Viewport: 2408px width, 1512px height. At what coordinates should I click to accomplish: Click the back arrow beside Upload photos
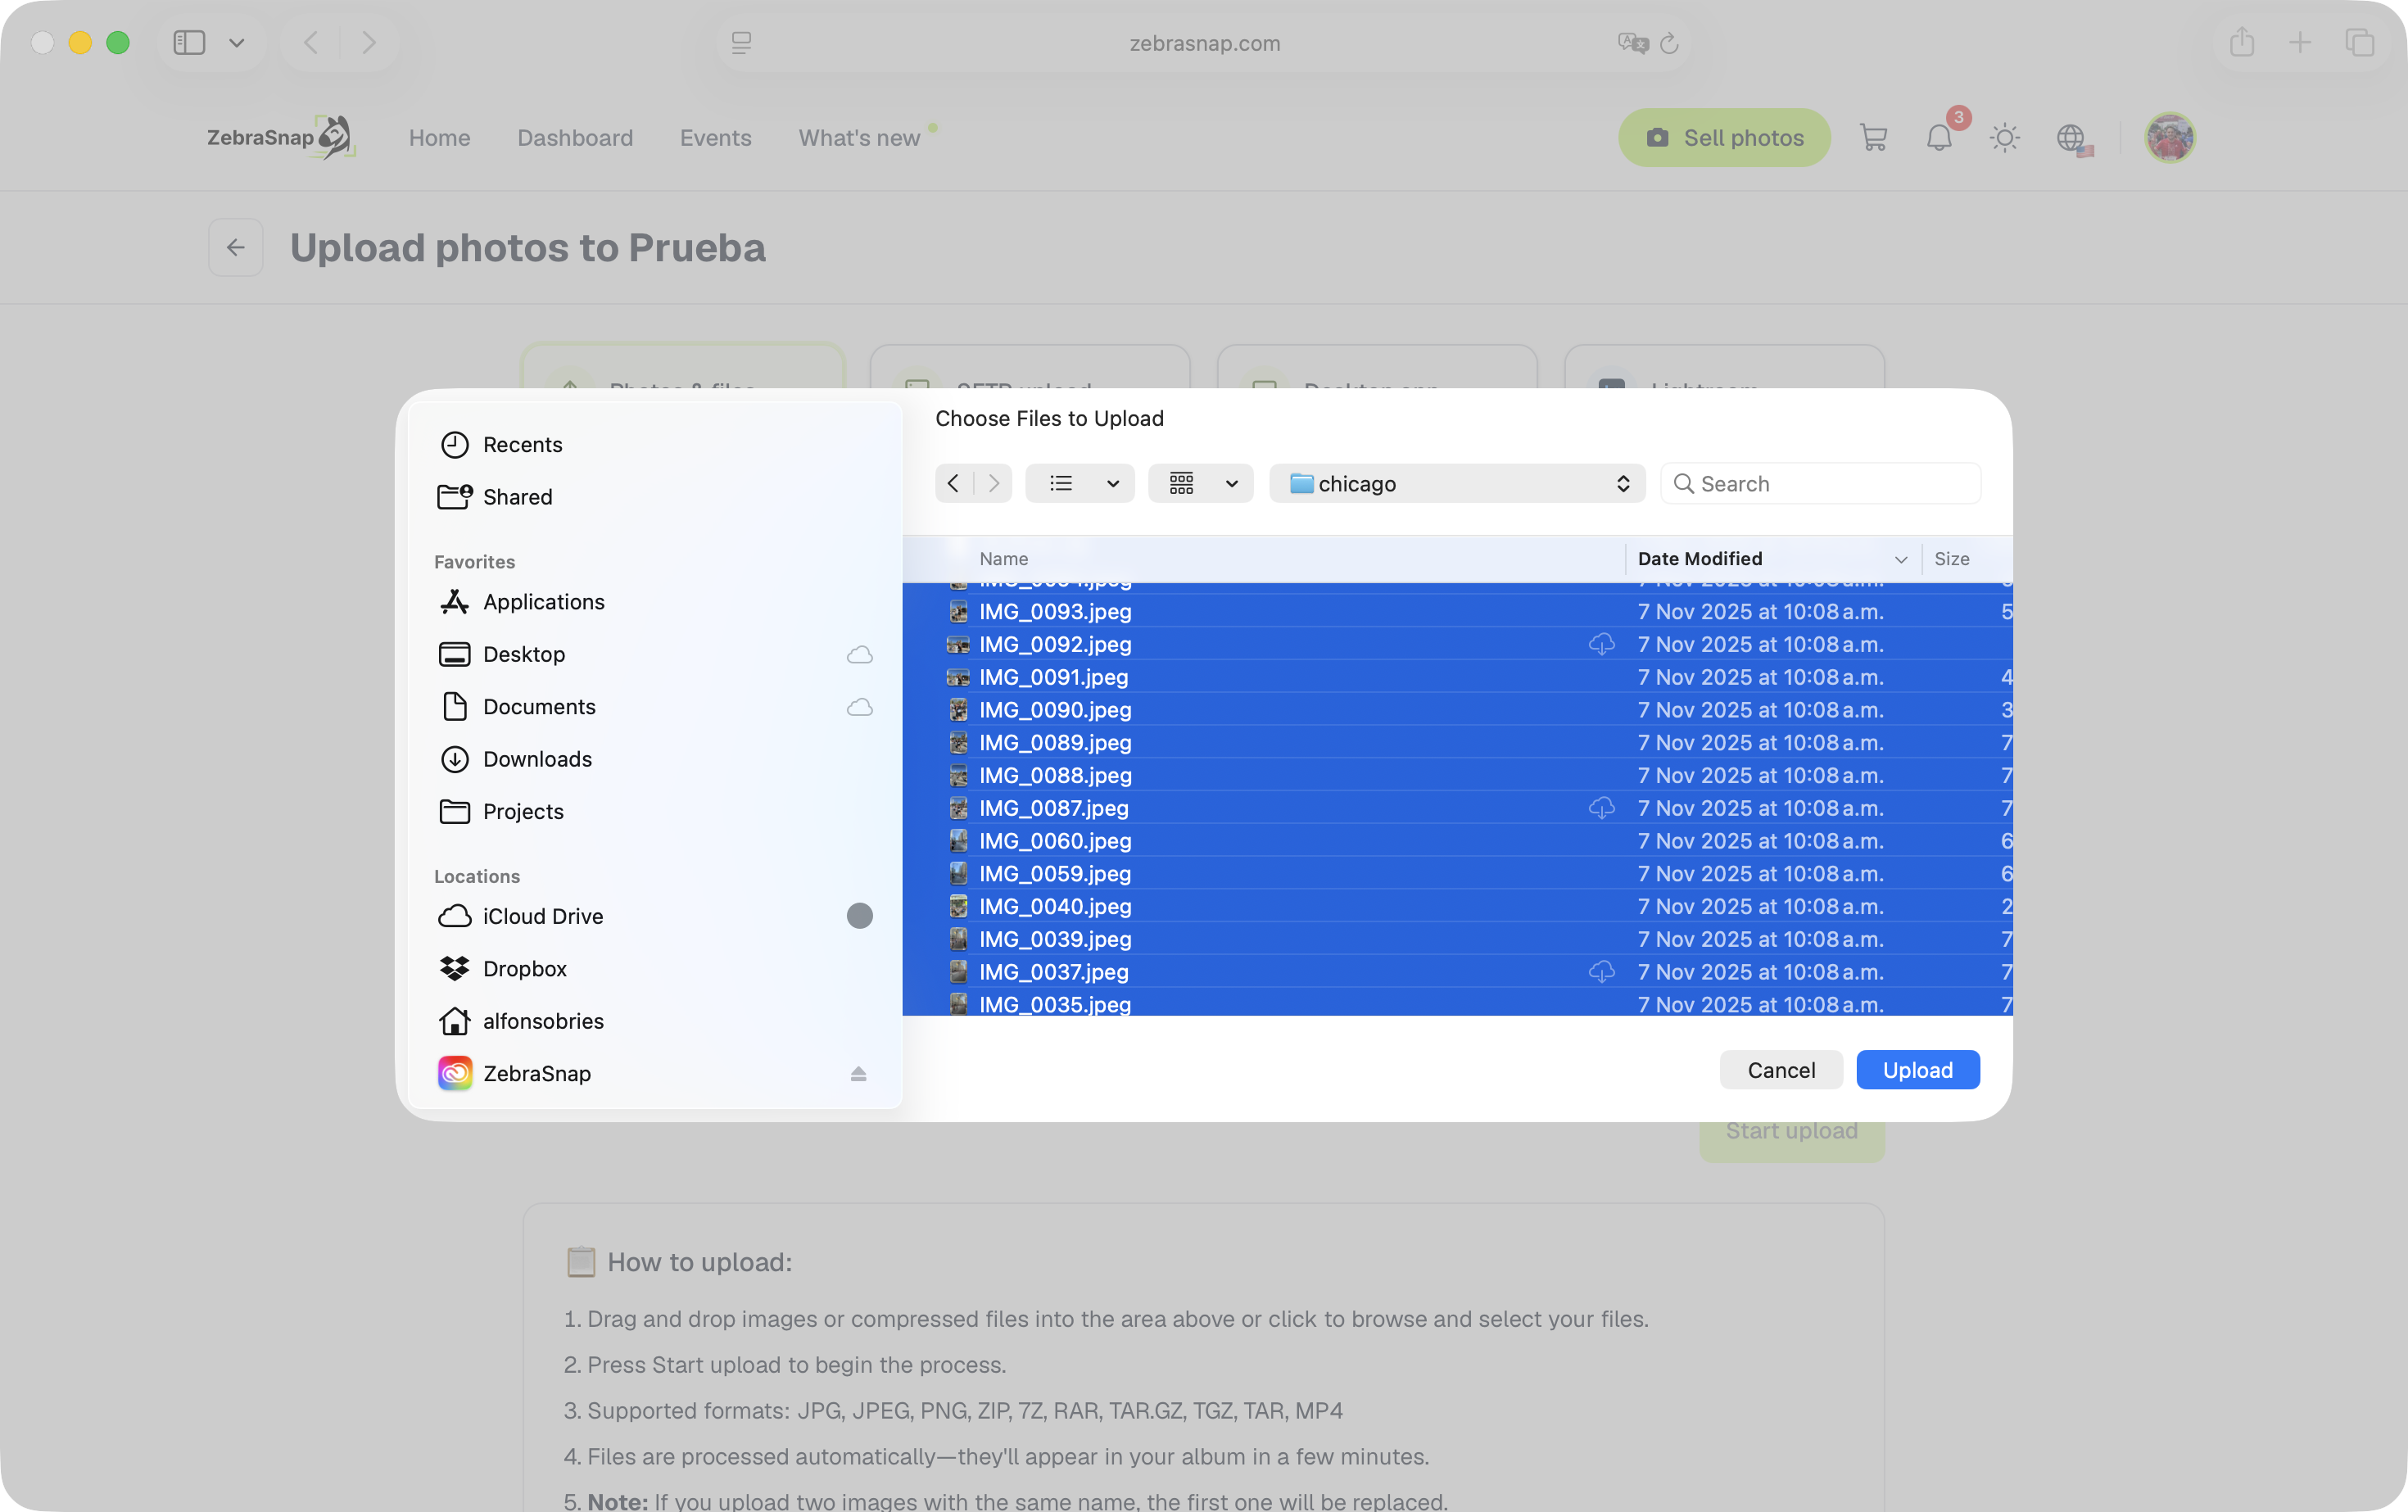pyautogui.click(x=236, y=247)
